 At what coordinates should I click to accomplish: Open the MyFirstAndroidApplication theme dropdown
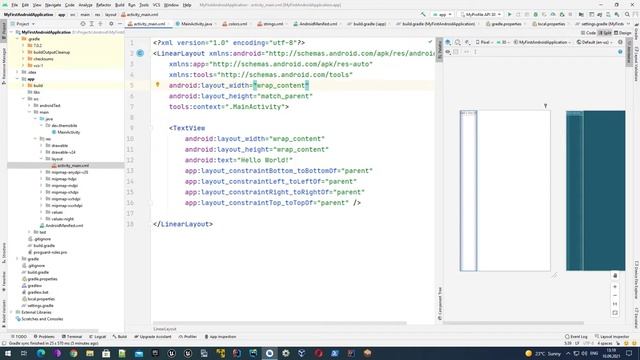point(541,42)
